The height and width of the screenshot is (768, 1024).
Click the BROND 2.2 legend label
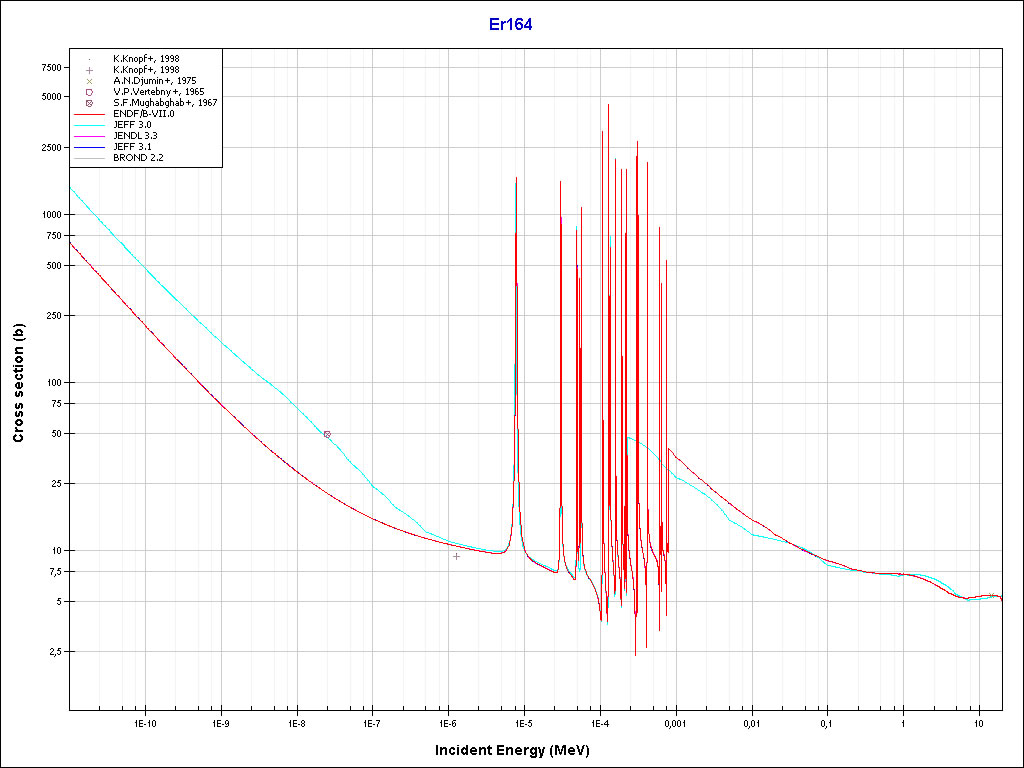coord(137,158)
